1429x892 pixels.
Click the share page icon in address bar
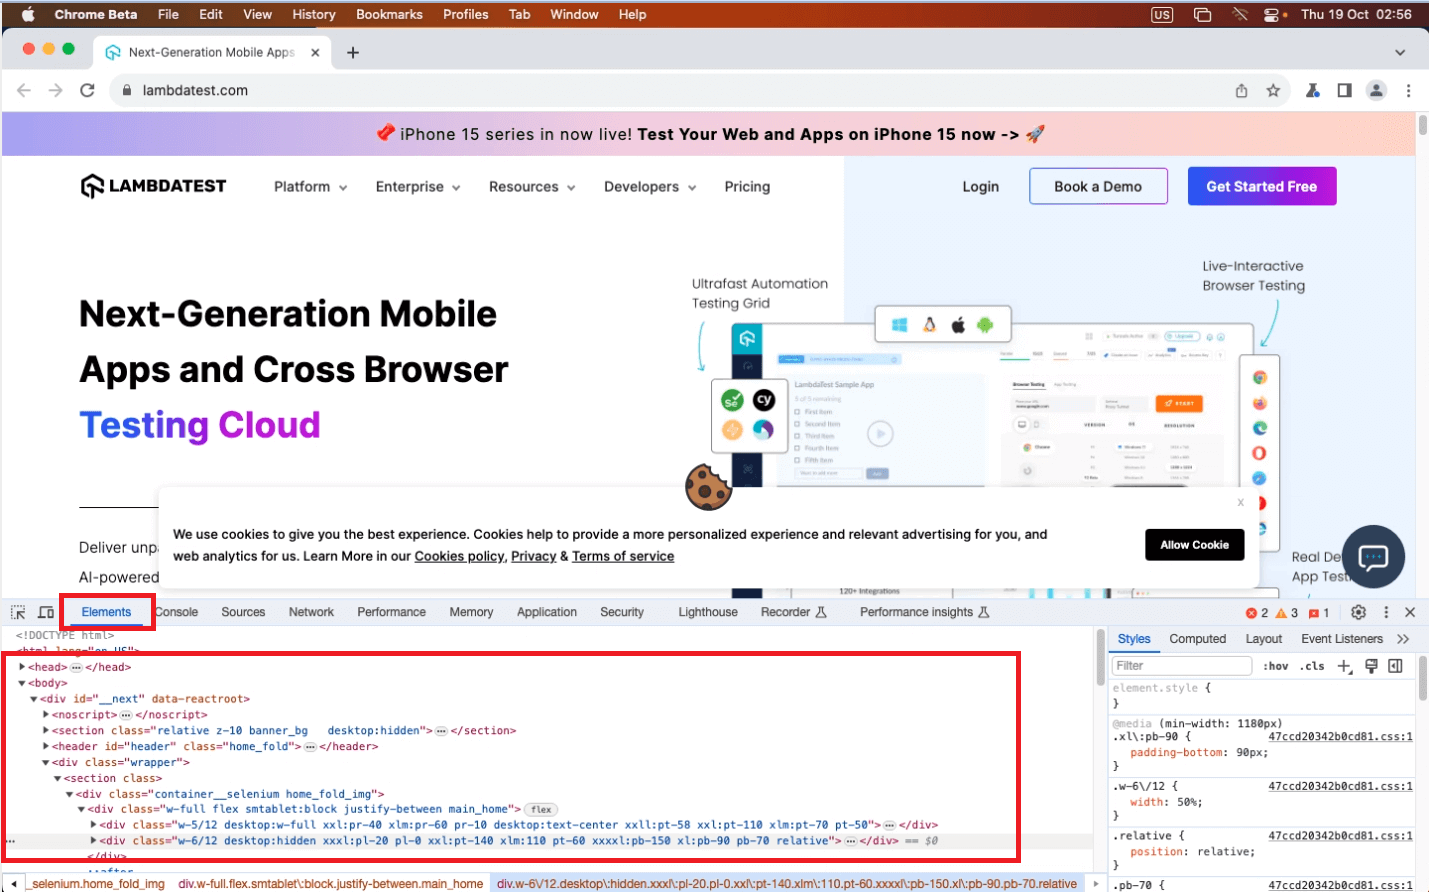coord(1241,90)
